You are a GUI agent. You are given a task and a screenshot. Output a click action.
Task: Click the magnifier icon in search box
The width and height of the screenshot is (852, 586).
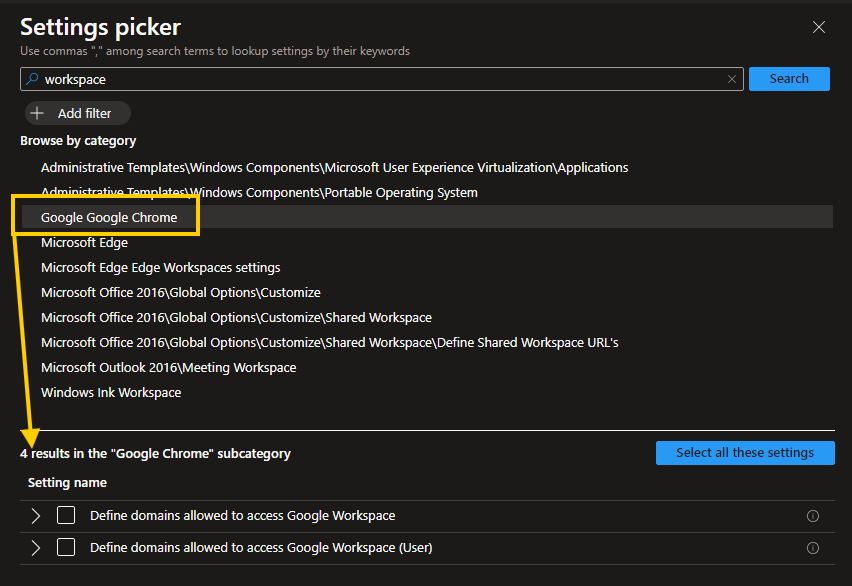click(32, 79)
